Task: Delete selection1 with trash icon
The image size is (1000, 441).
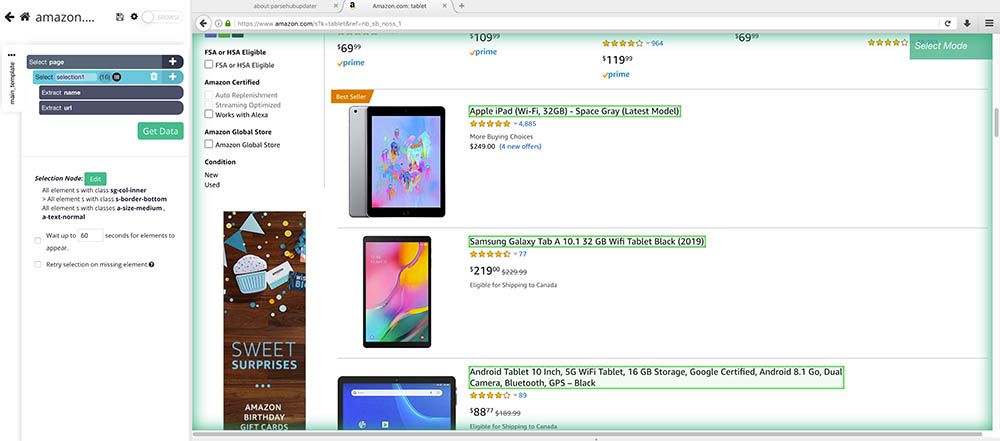Action: tap(154, 77)
